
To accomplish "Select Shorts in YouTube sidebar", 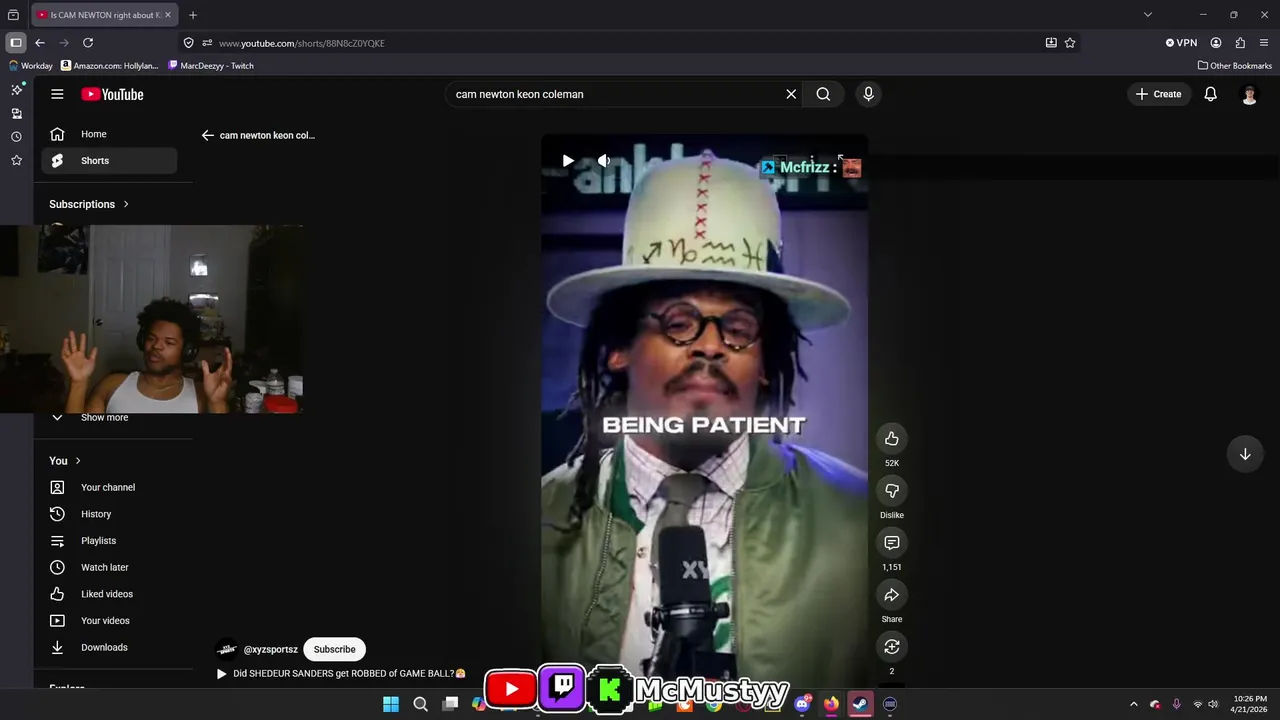I will coord(109,161).
